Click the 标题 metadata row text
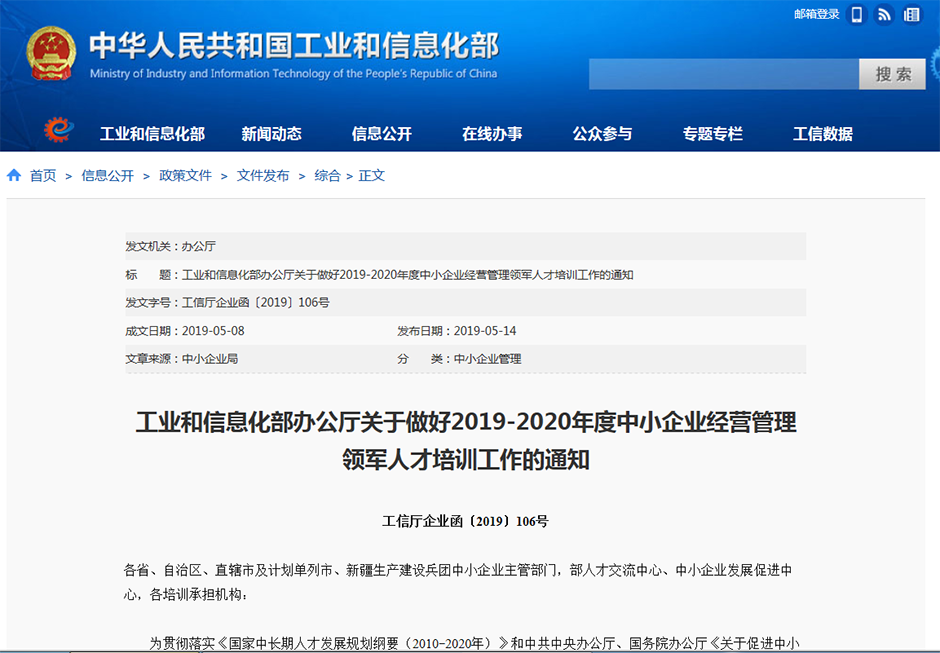940x653 pixels. pos(379,275)
